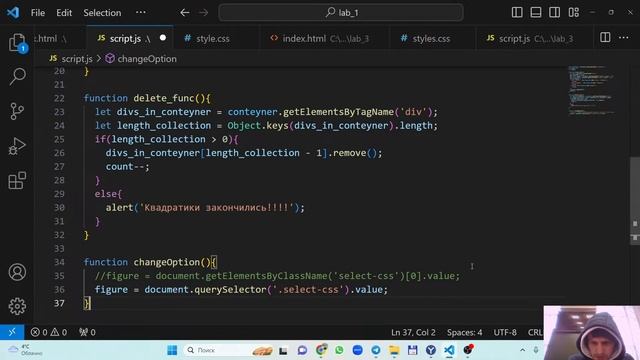The height and width of the screenshot is (360, 640).
Task: Open WhatsApp from the taskbar
Action: 339,350
